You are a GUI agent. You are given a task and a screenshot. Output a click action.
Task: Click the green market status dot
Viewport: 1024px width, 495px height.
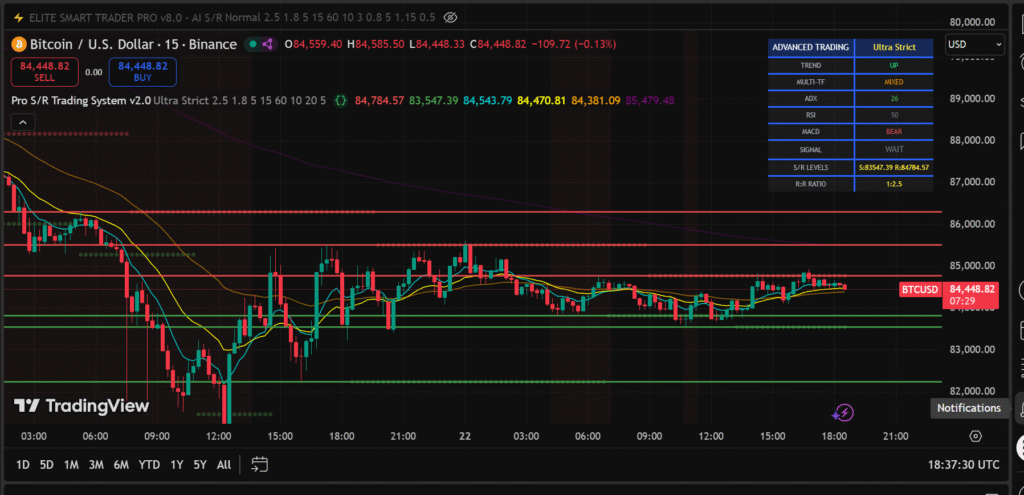coord(253,44)
